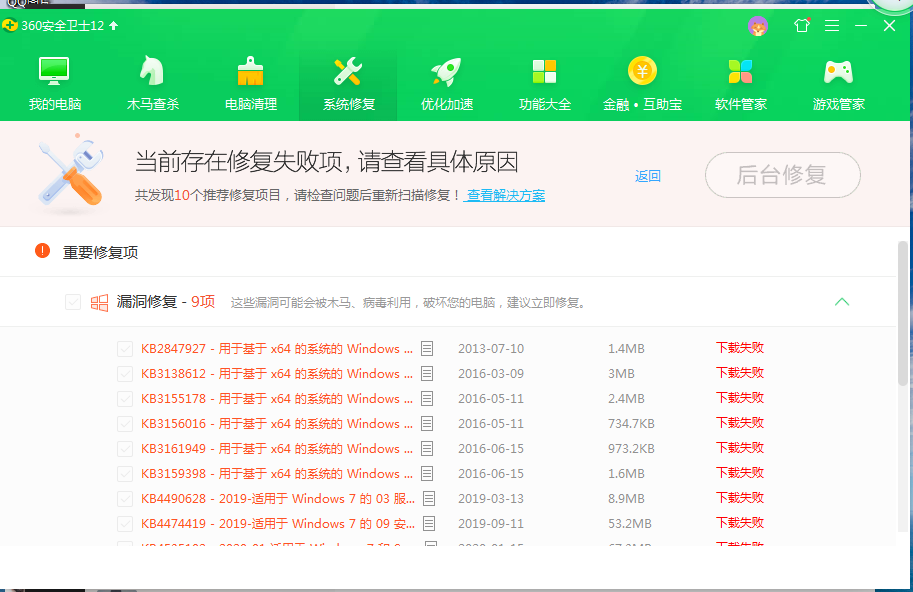Click 下载失败 status for KB2847927
Image resolution: width=913 pixels, height=592 pixels.
click(739, 348)
